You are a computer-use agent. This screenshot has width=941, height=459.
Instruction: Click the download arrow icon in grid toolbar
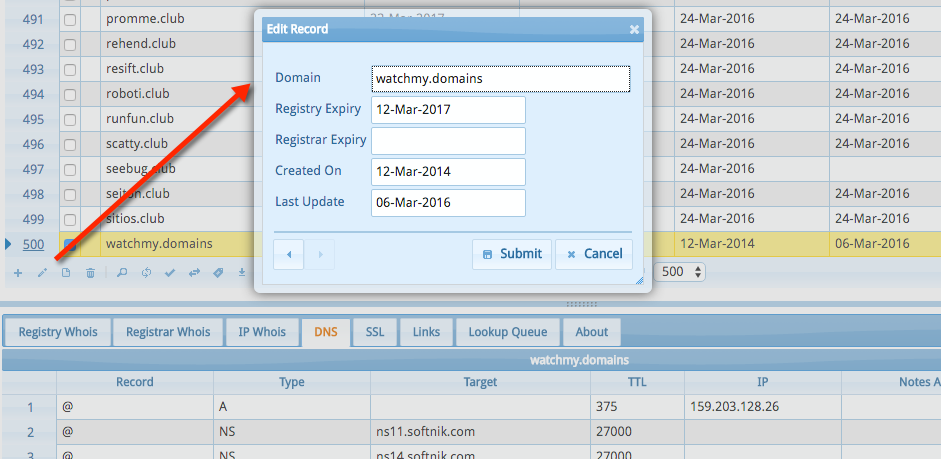[x=242, y=273]
